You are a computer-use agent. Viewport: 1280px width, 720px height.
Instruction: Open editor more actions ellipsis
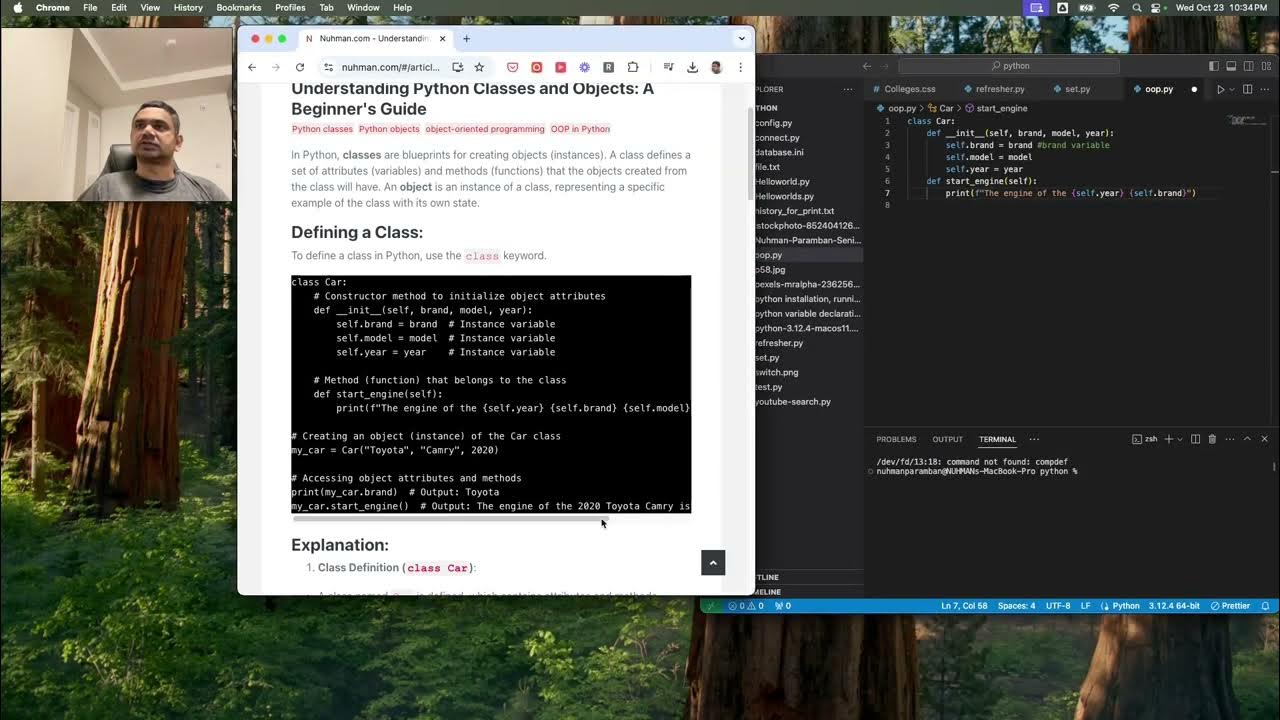(x=1263, y=89)
